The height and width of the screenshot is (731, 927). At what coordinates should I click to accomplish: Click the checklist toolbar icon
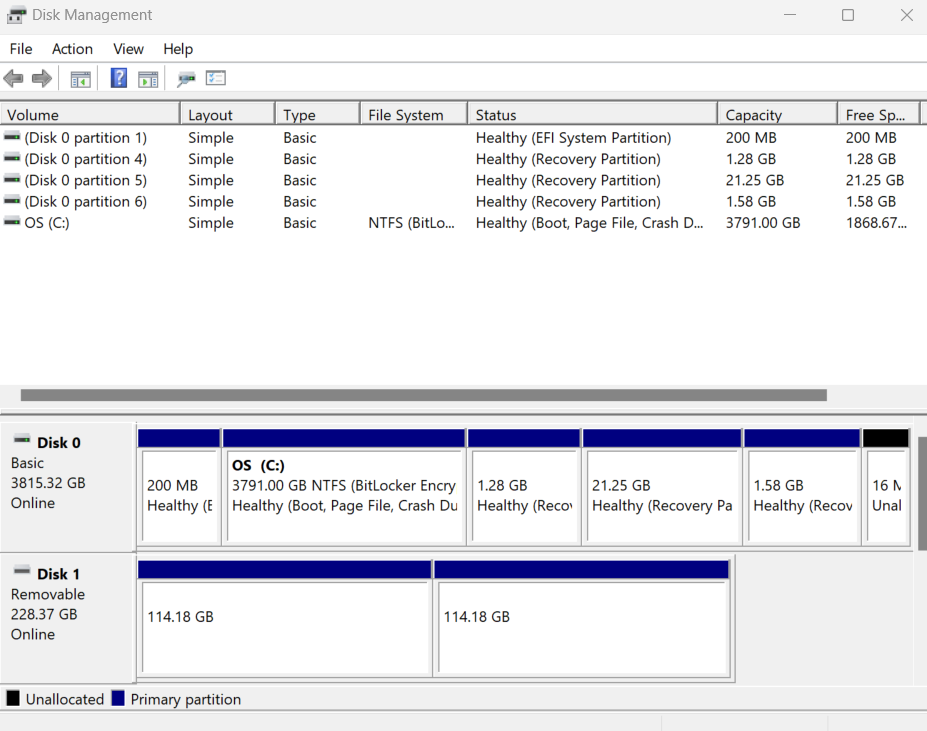pyautogui.click(x=215, y=78)
